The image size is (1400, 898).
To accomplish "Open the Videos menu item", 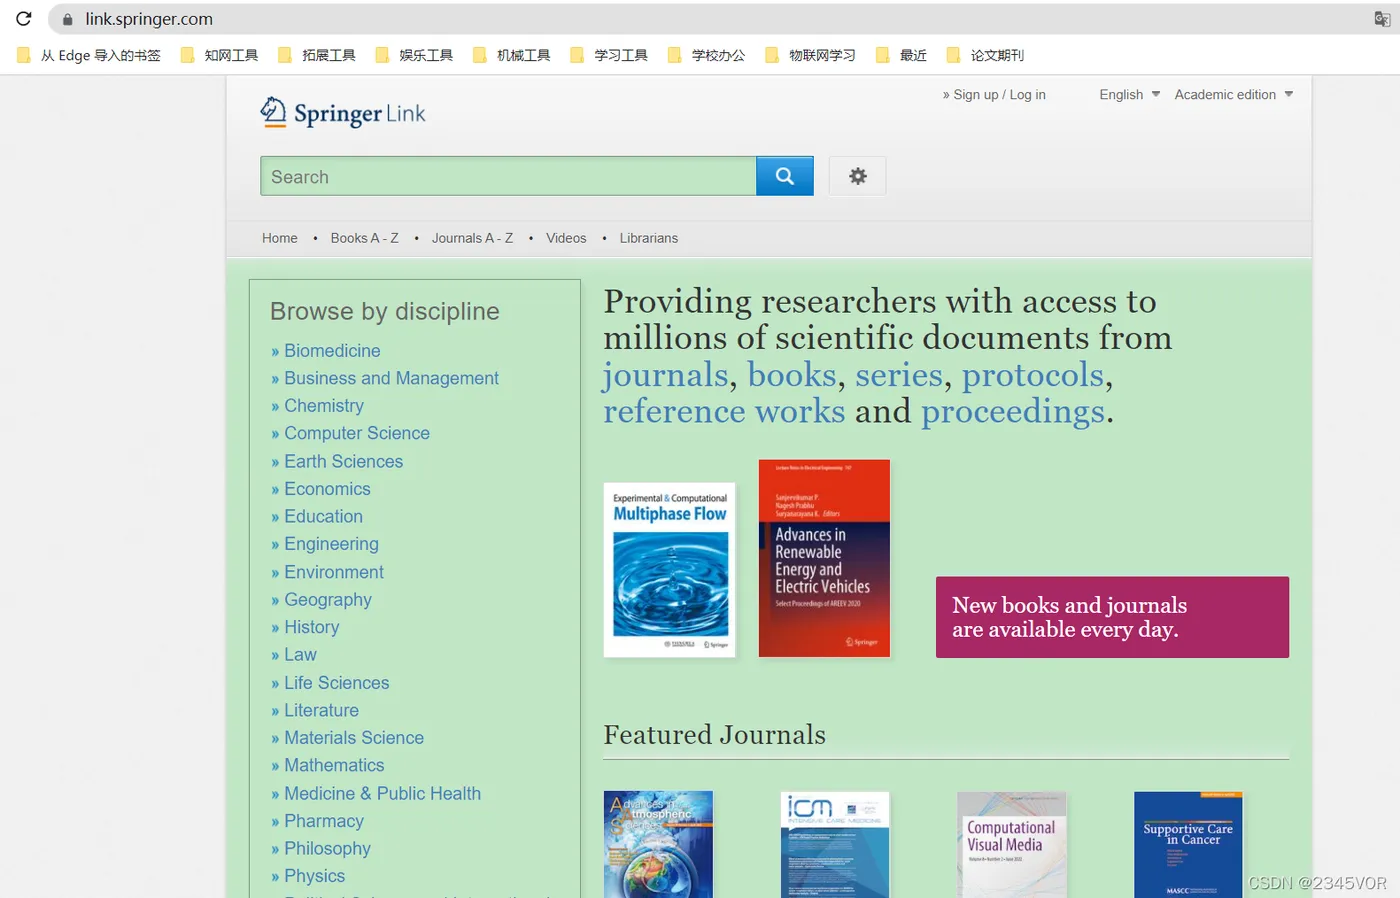I will pyautogui.click(x=566, y=238).
